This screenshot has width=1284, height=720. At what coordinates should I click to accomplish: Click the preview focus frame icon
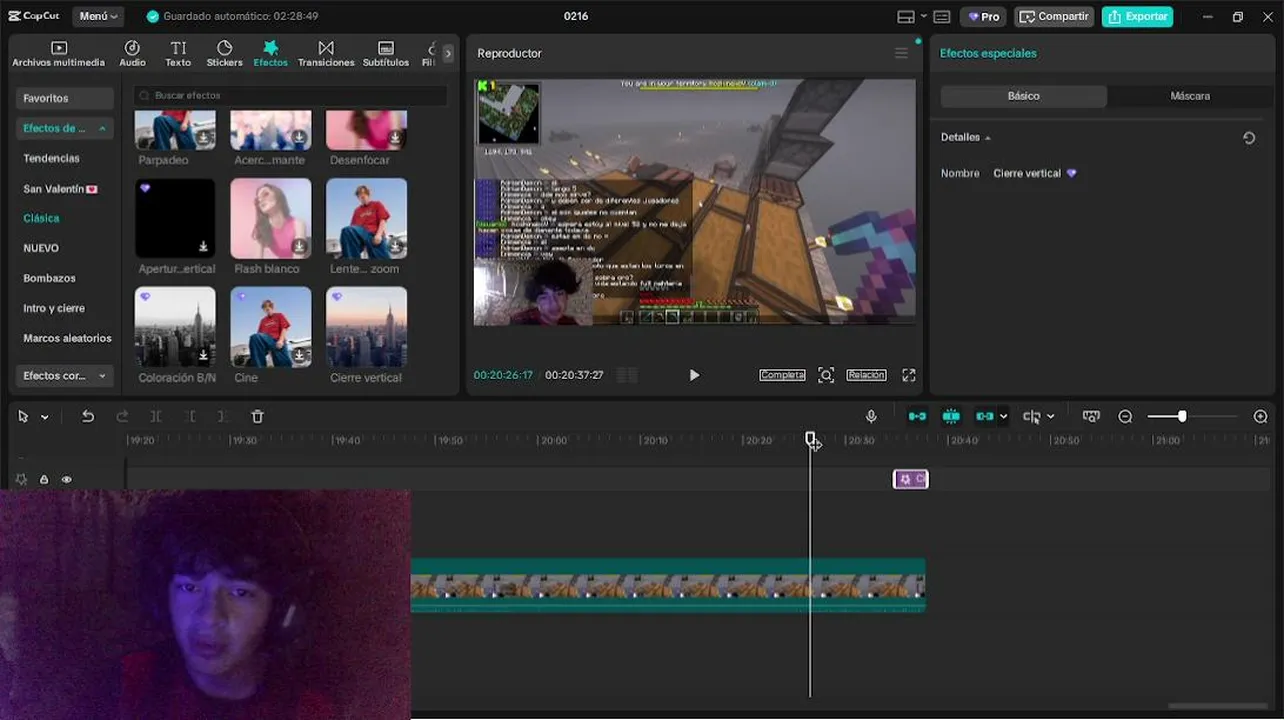(x=826, y=375)
